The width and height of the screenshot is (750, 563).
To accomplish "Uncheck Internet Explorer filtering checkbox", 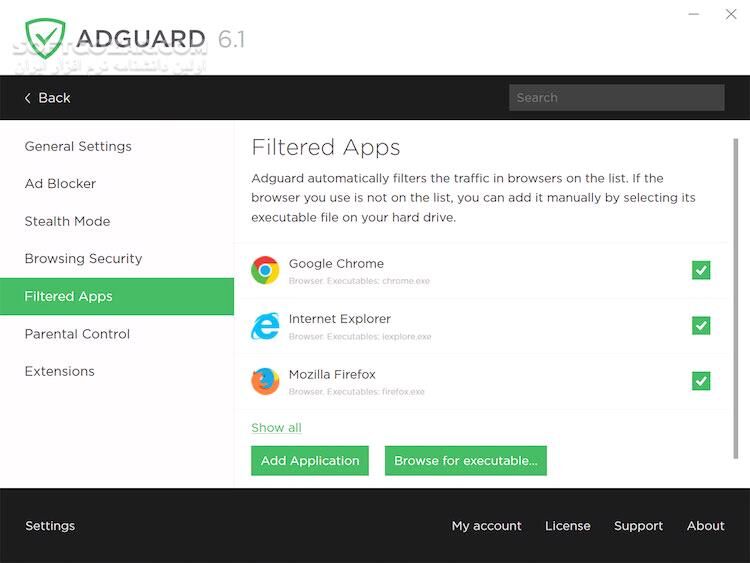I will point(701,326).
